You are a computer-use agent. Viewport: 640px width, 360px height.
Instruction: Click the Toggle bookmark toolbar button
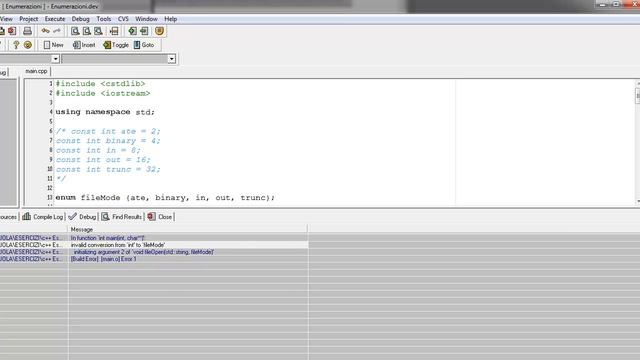116,45
